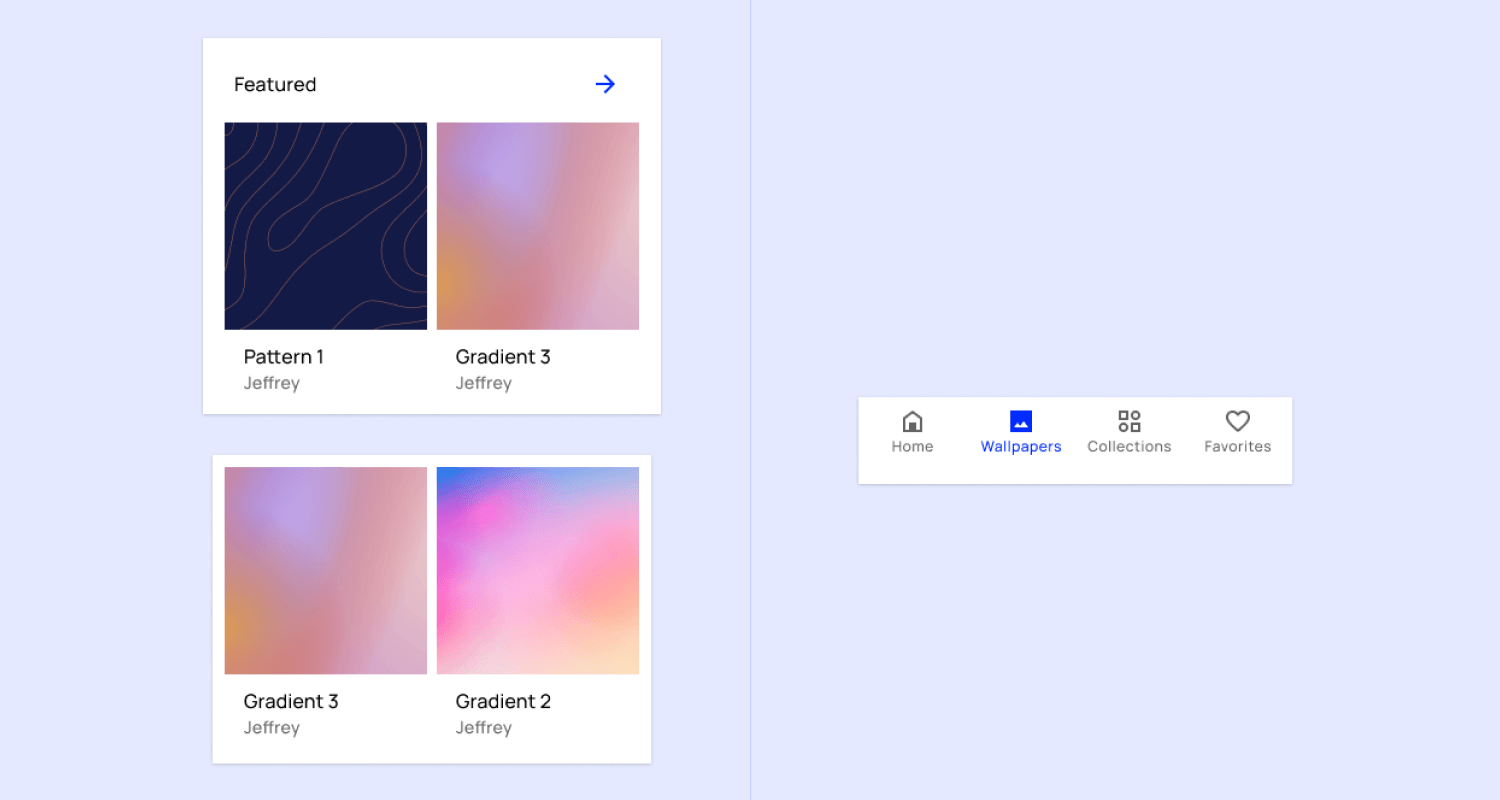
Task: Go to the Collections tab label
Action: point(1129,447)
